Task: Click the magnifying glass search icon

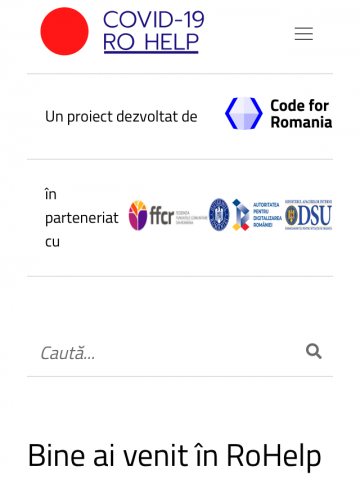Action: coord(314,351)
